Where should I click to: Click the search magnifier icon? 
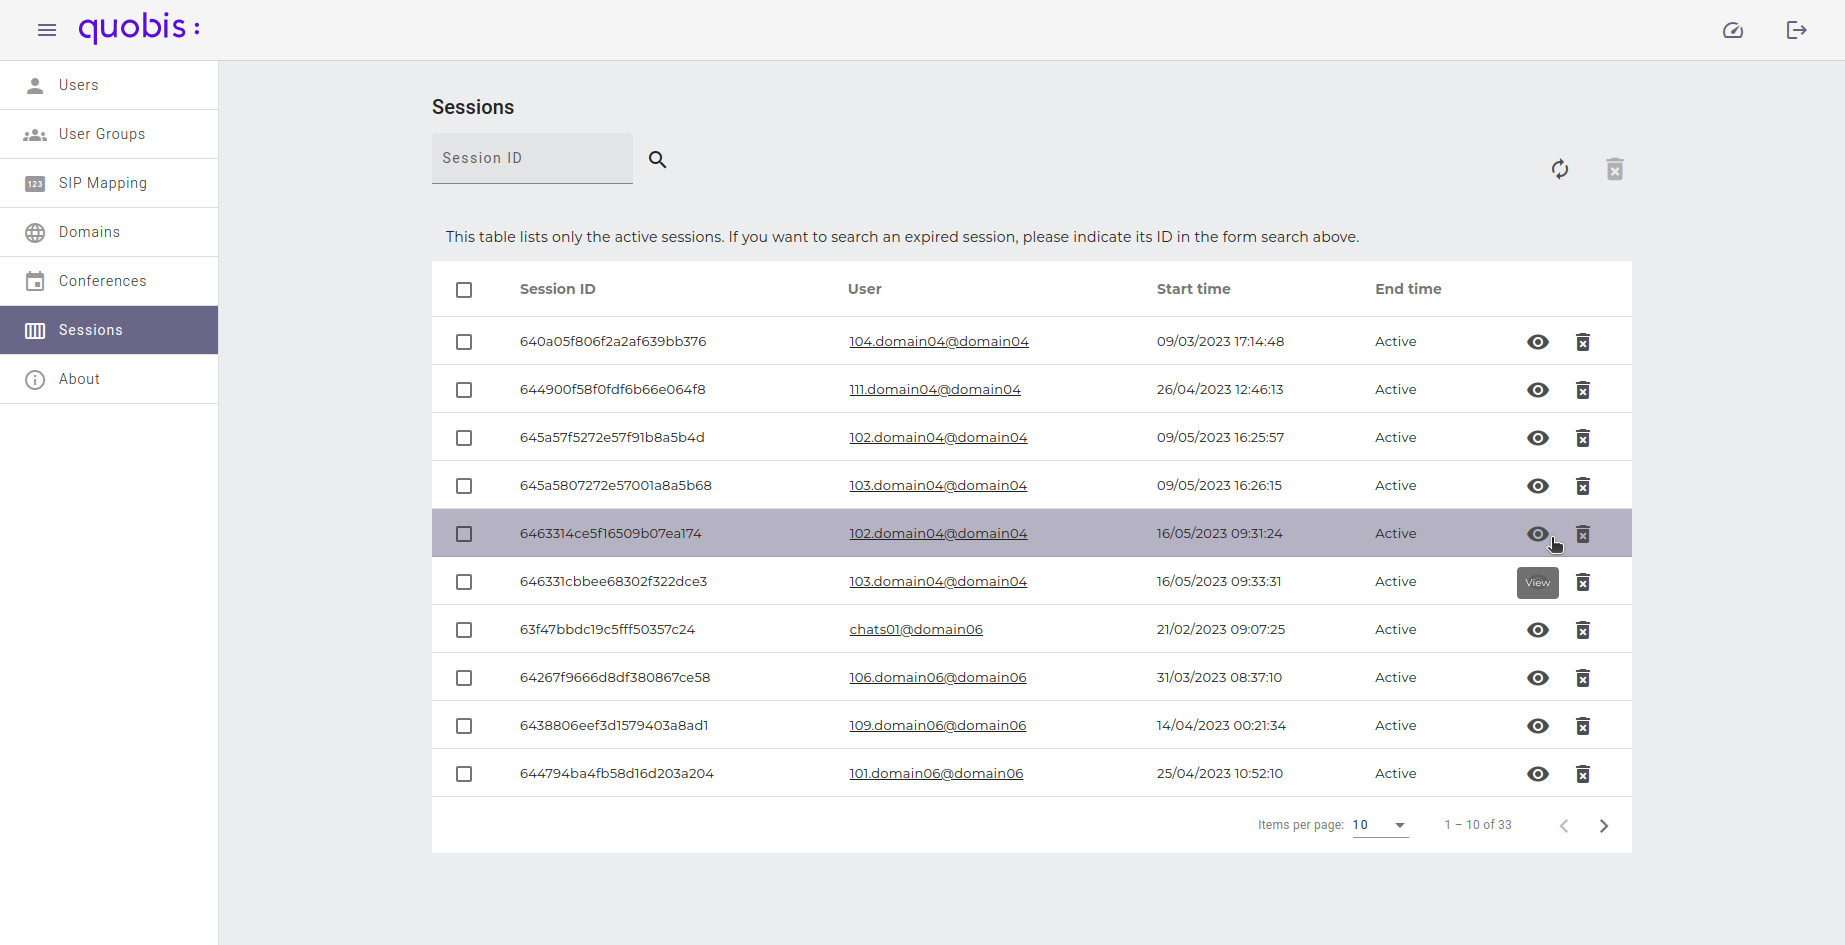[x=657, y=159]
